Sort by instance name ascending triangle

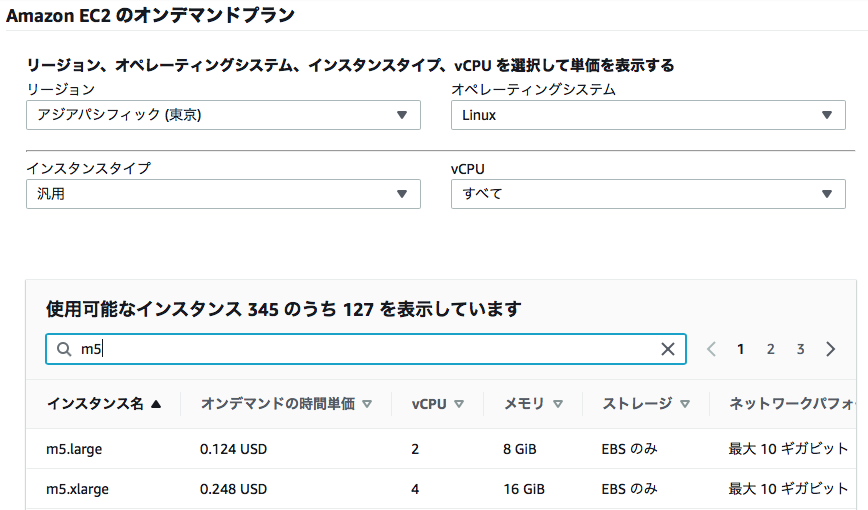[156, 404]
